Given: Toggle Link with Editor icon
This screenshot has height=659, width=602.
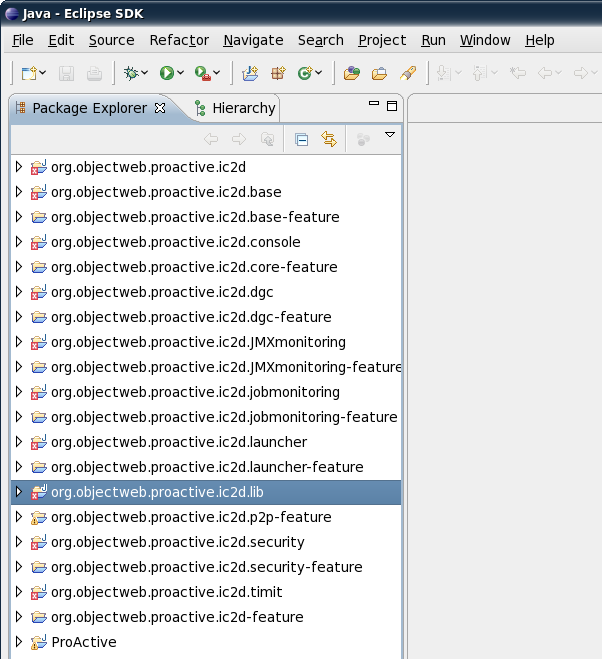Looking at the screenshot, I should click(329, 139).
